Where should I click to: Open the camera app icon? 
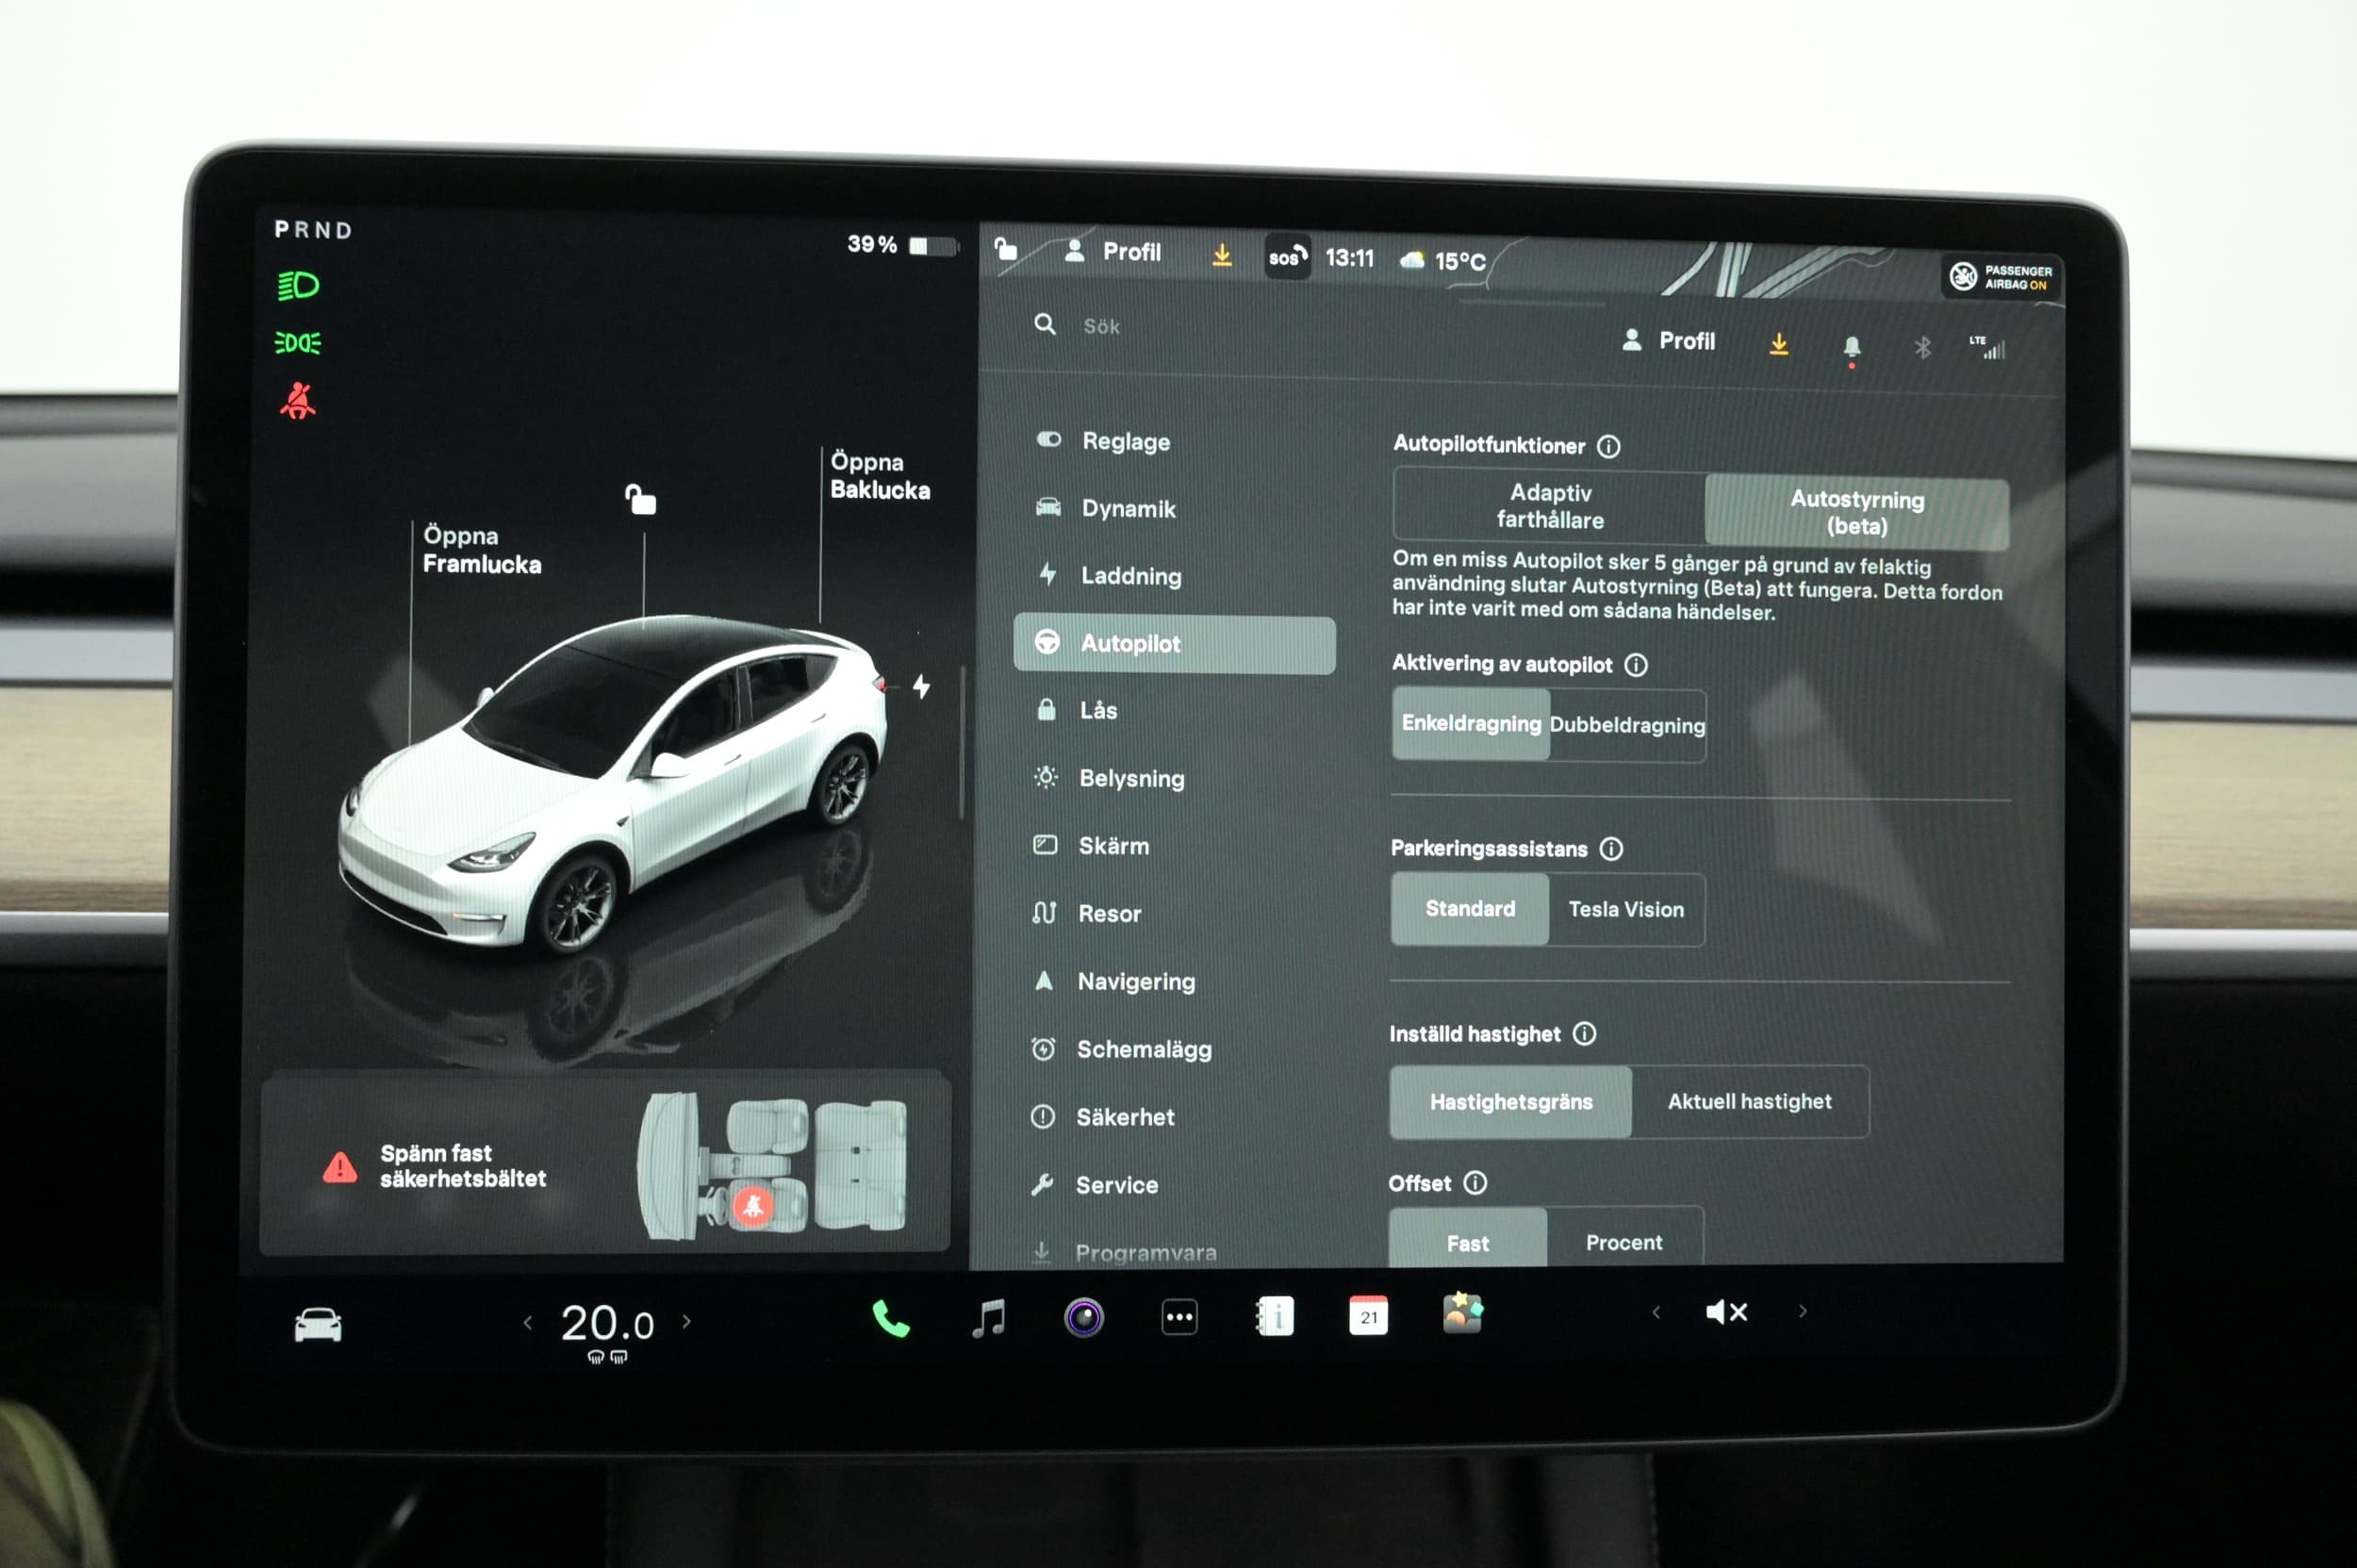coord(1083,1317)
